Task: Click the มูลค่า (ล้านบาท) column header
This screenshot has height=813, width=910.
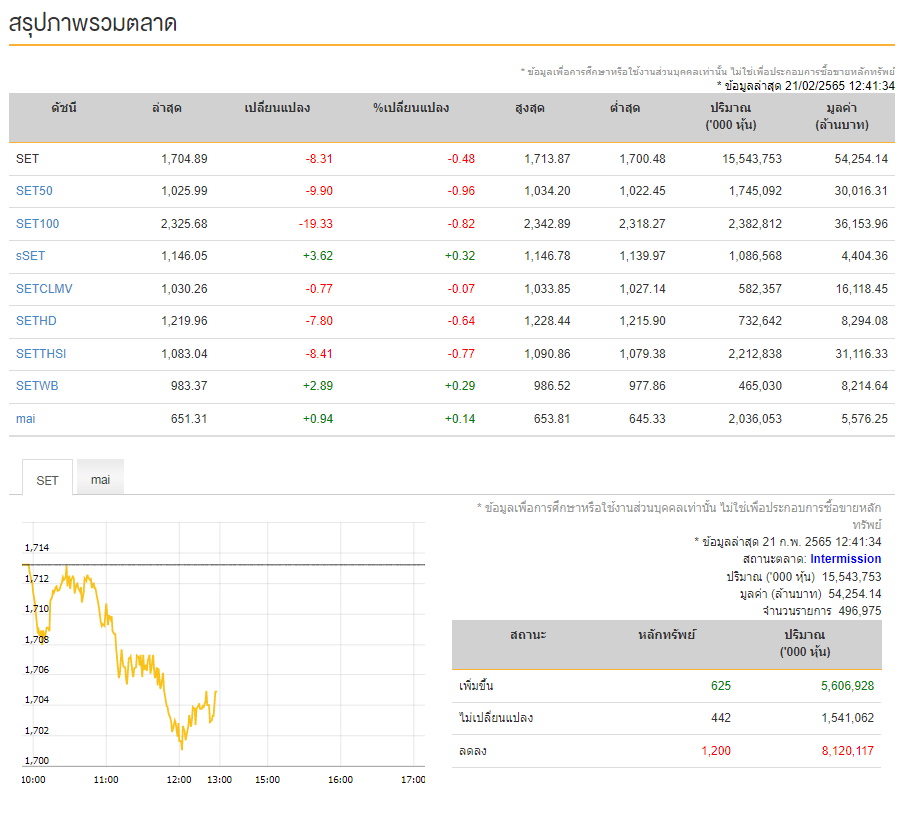Action: [842, 116]
